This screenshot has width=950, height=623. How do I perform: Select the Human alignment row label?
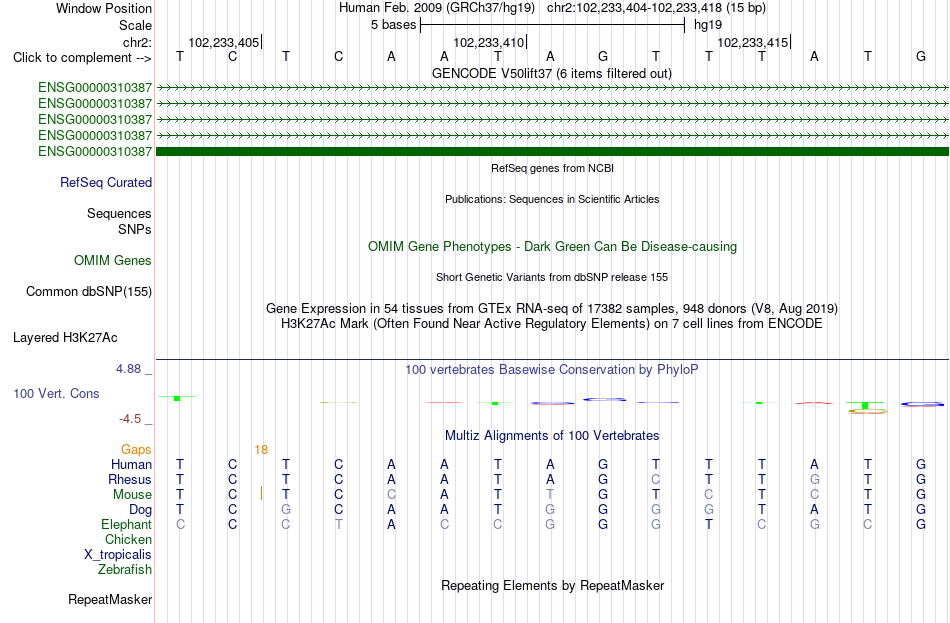(x=131, y=465)
